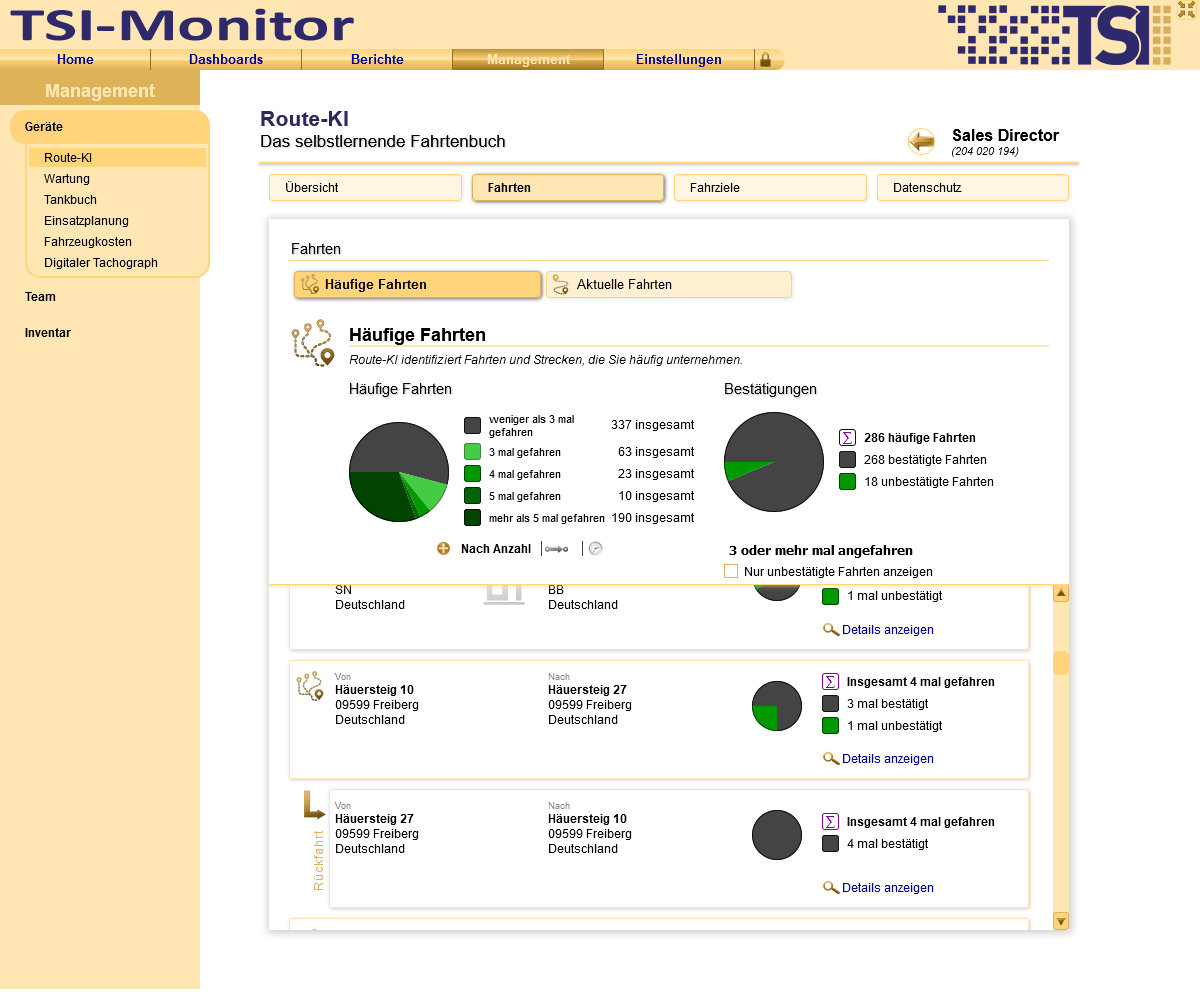Open Tankbuch in the sidebar

click(x=70, y=200)
